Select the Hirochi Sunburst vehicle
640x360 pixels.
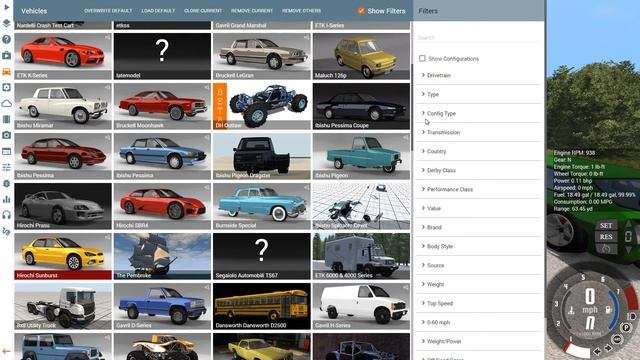click(63, 256)
